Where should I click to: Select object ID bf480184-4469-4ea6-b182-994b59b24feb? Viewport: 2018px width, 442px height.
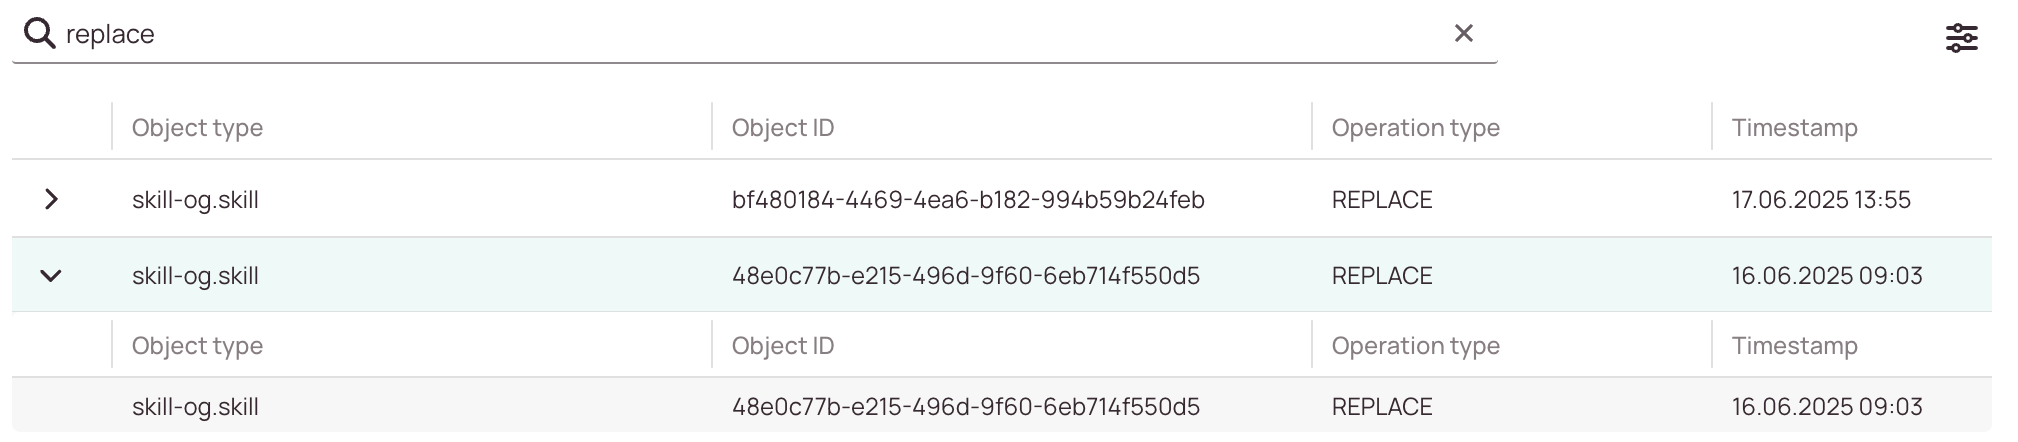point(968,200)
